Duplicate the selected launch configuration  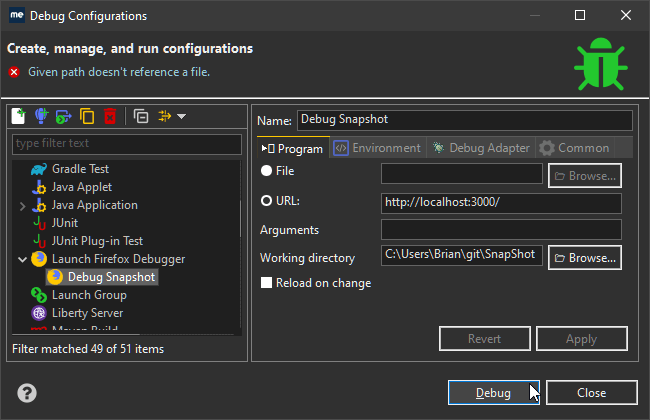click(x=87, y=116)
